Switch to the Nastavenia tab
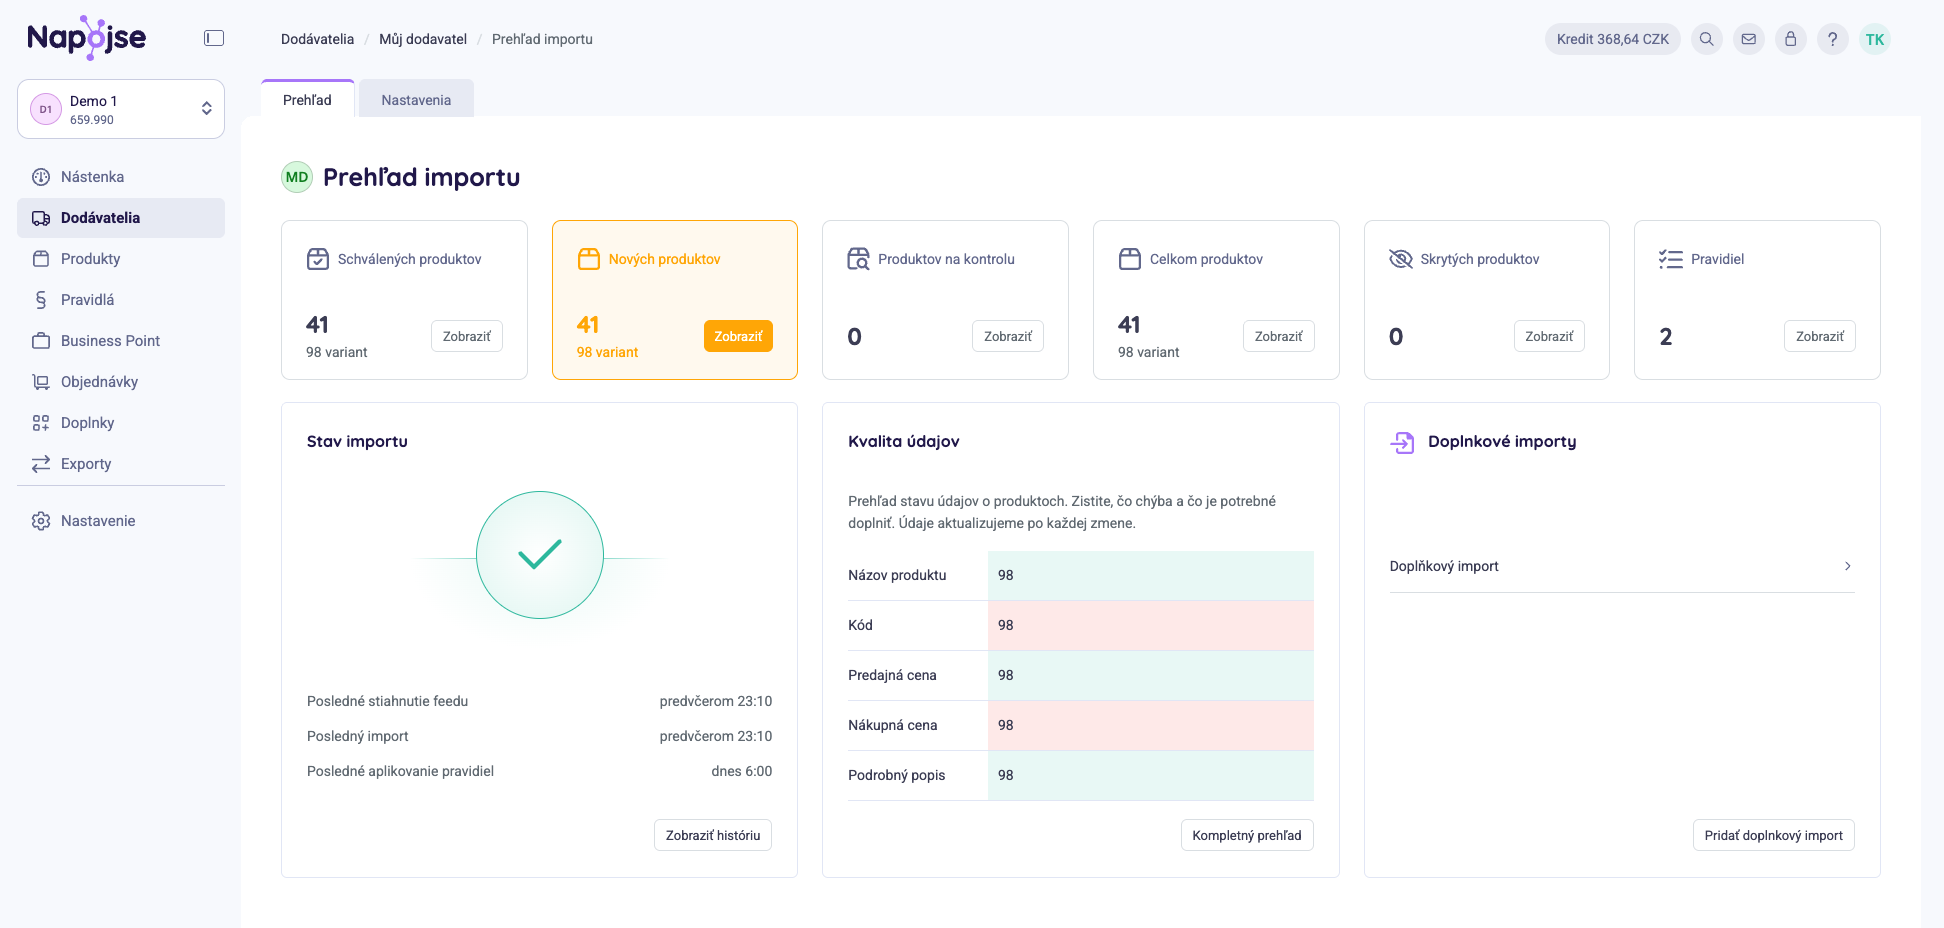 [416, 100]
